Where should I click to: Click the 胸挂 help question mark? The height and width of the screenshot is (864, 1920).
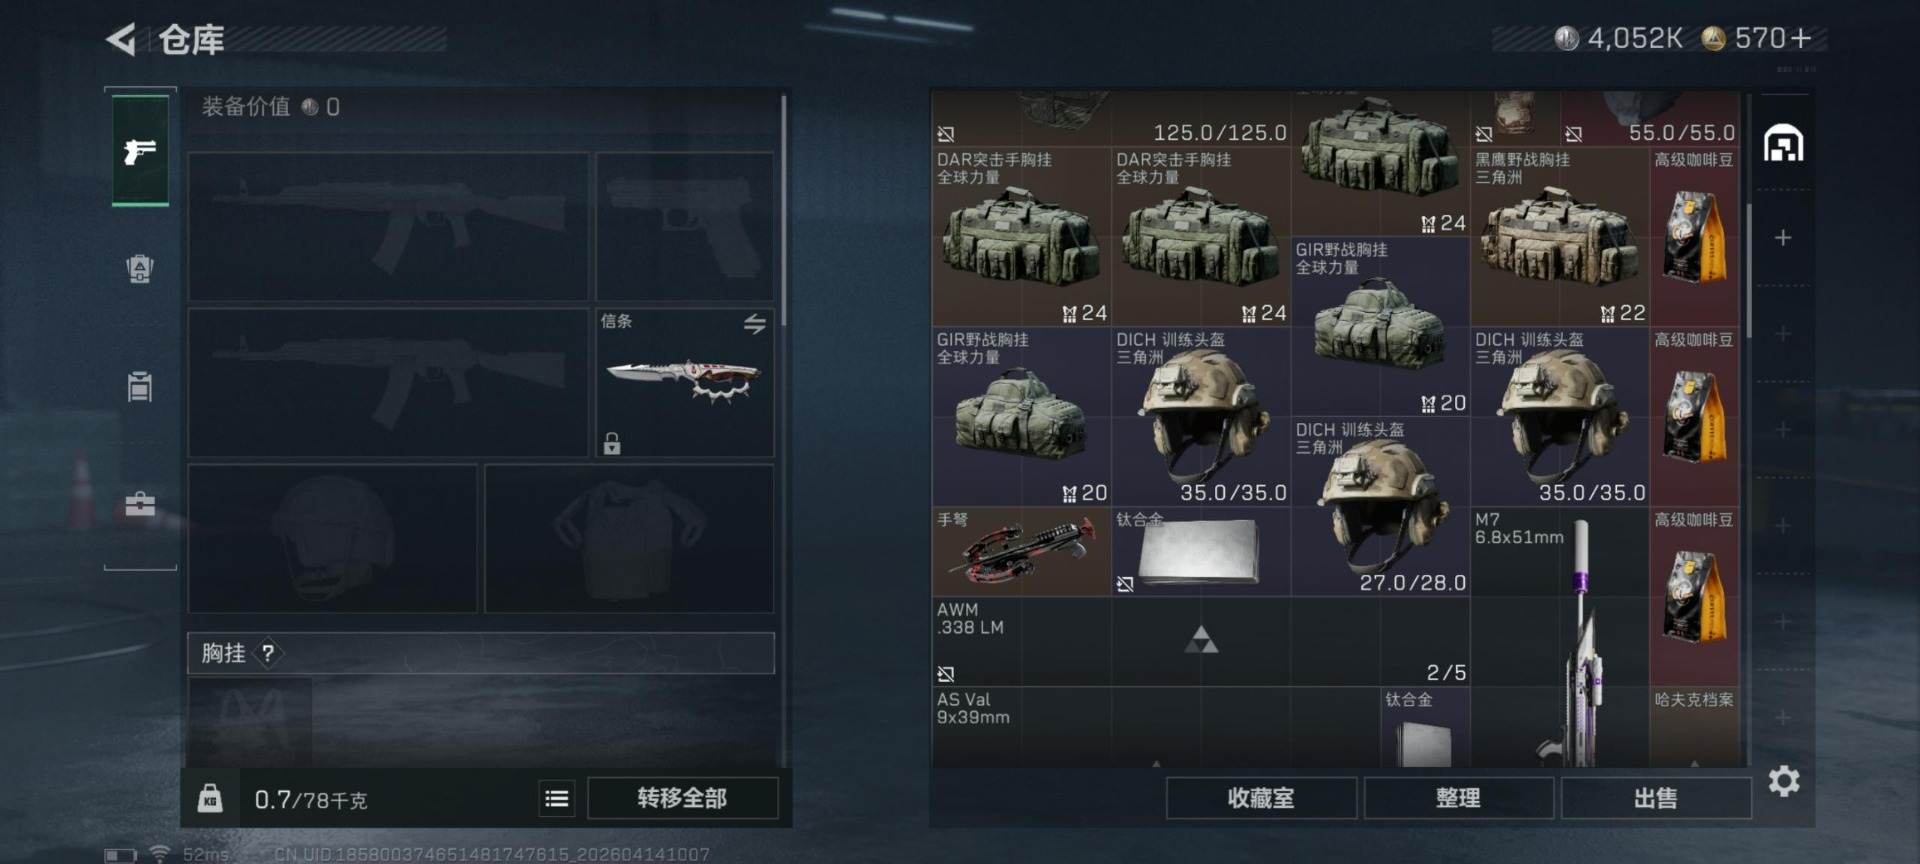click(x=267, y=653)
